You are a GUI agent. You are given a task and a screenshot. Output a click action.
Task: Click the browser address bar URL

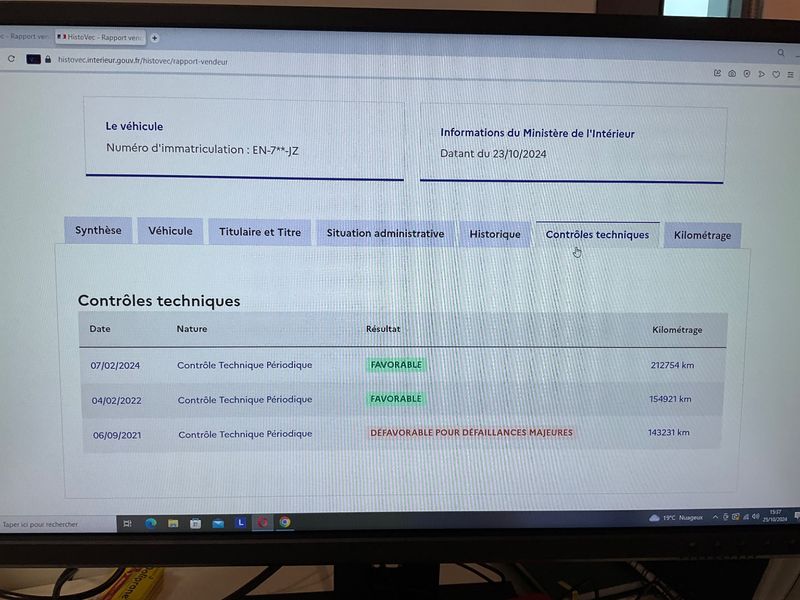tap(143, 61)
